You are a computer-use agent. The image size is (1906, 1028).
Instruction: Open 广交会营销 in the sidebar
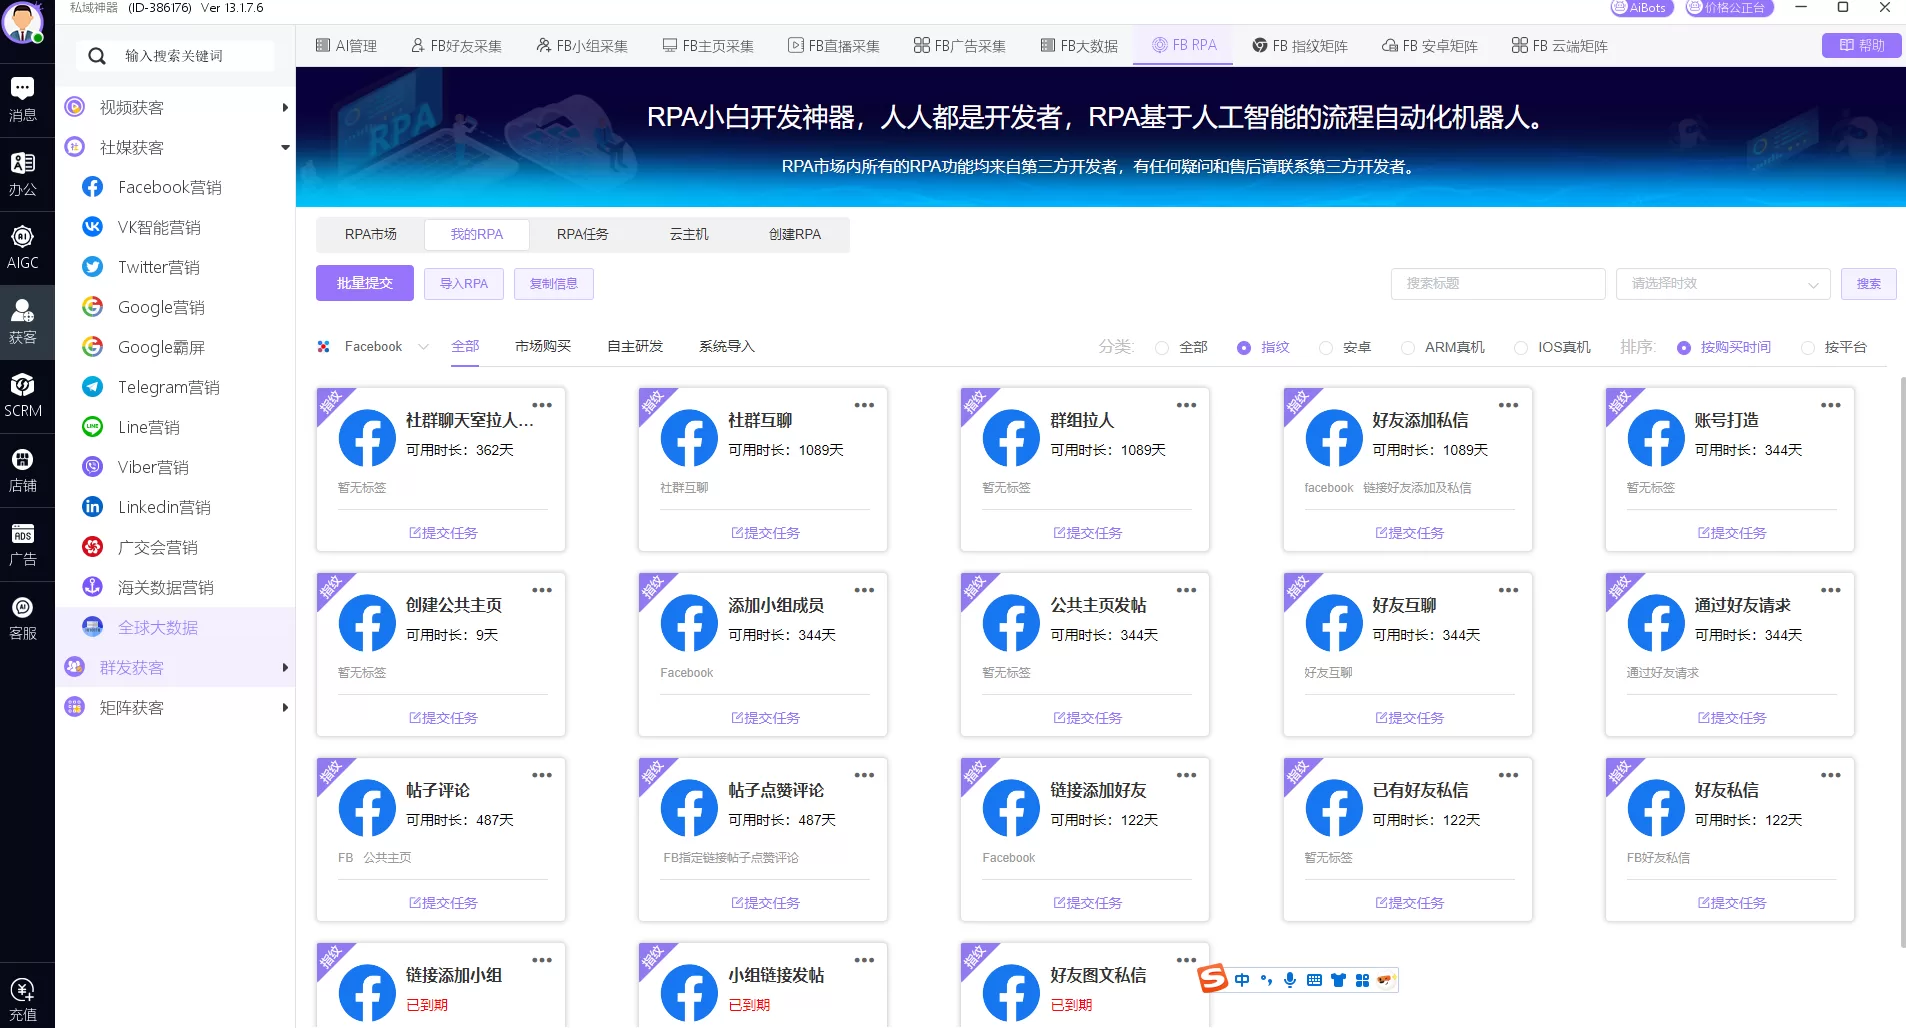coord(158,547)
